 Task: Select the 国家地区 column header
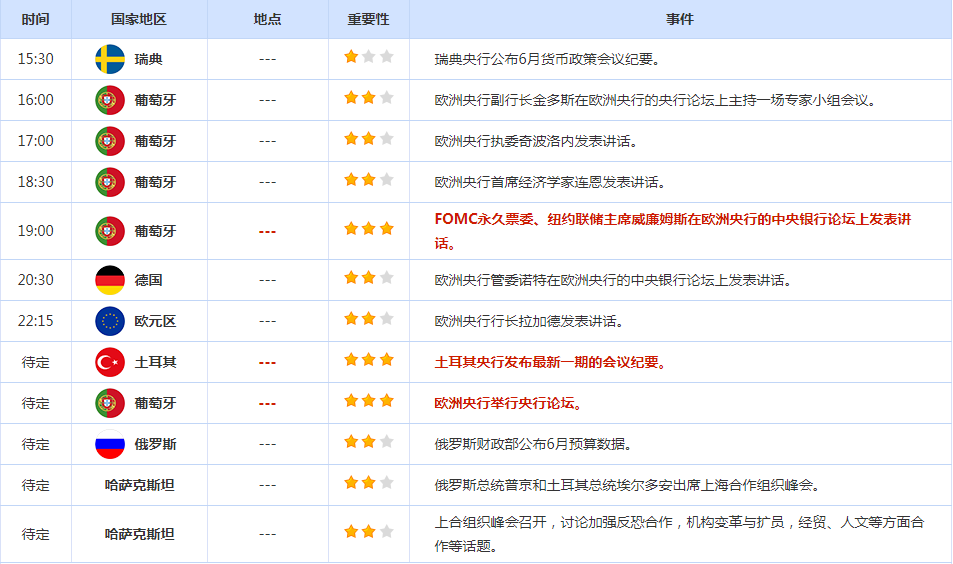(139, 19)
